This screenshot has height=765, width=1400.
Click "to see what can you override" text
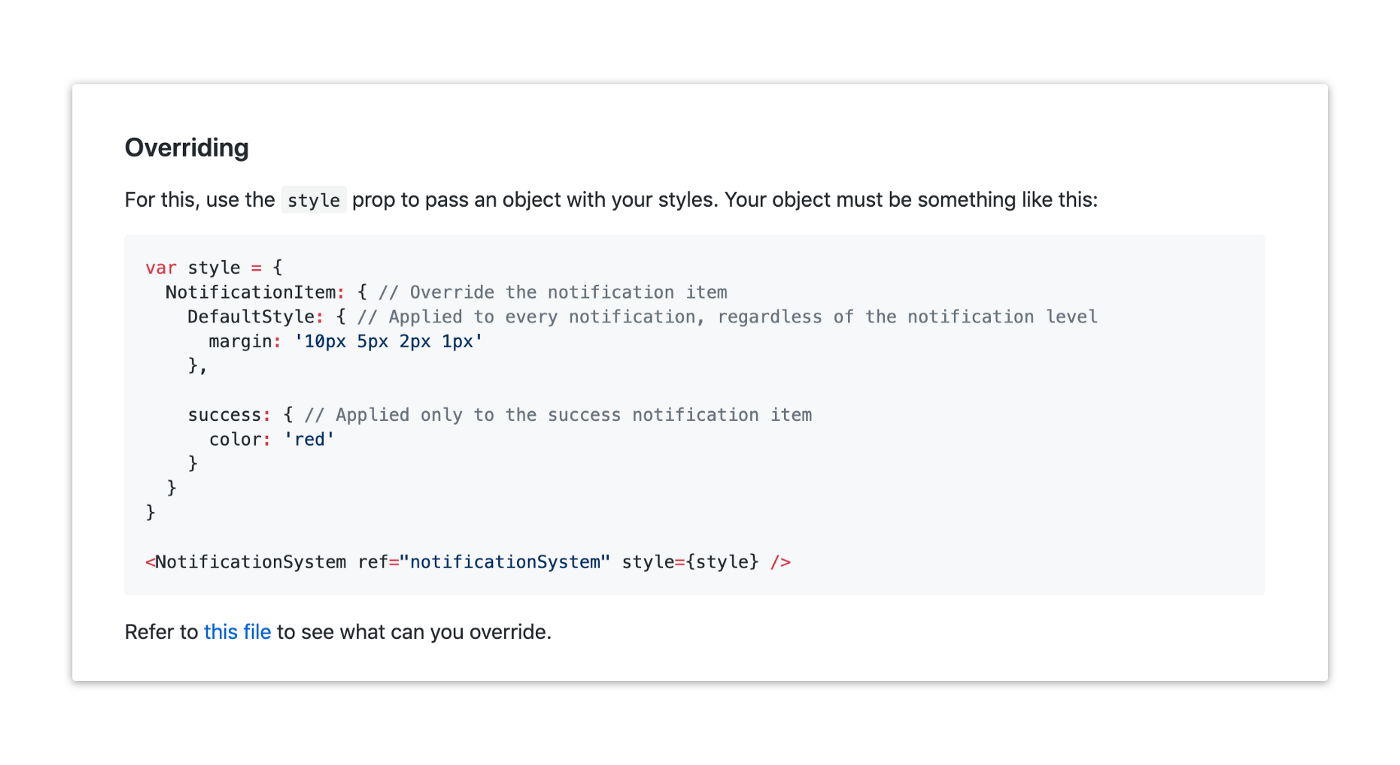[x=414, y=632]
